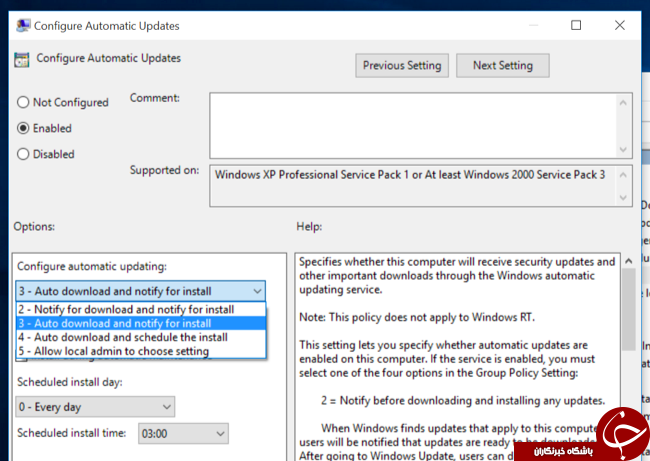Image resolution: width=650 pixels, height=461 pixels.
Task: Go to Next Setting
Action: coord(503,66)
